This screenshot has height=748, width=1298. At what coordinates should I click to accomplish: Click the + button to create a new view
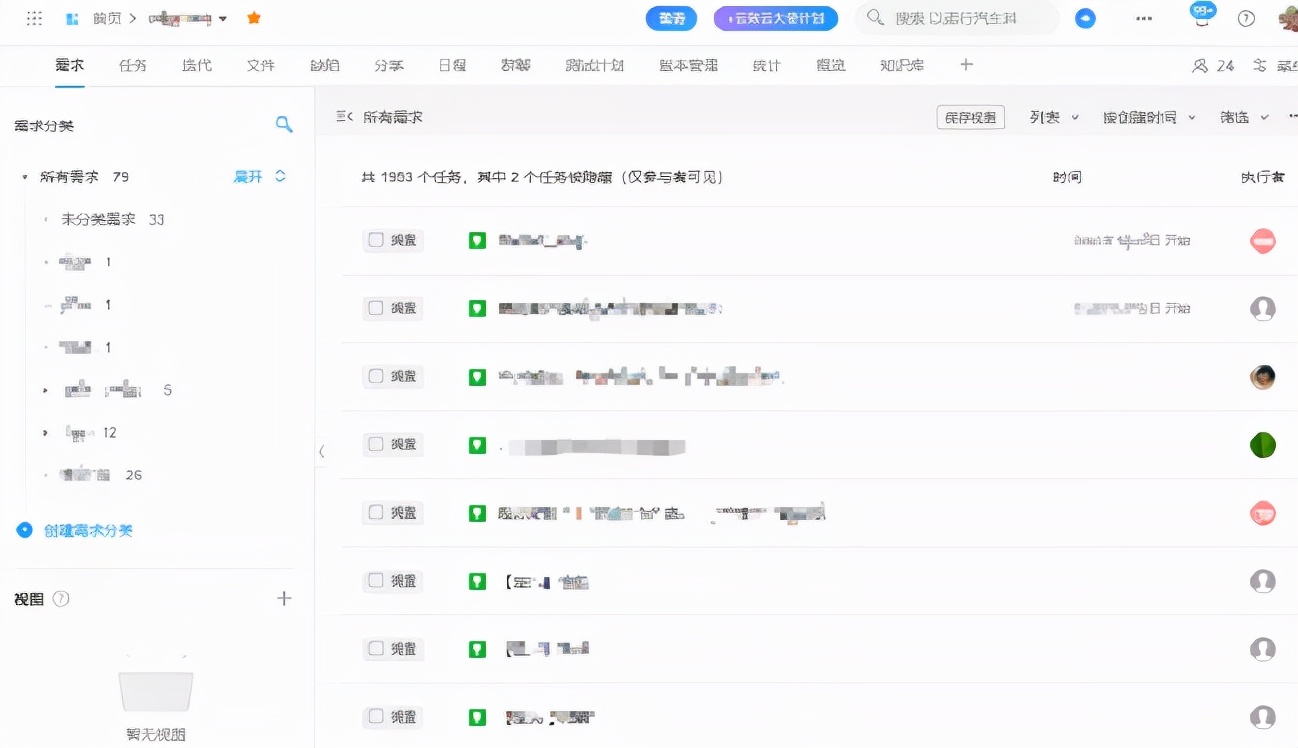284,597
